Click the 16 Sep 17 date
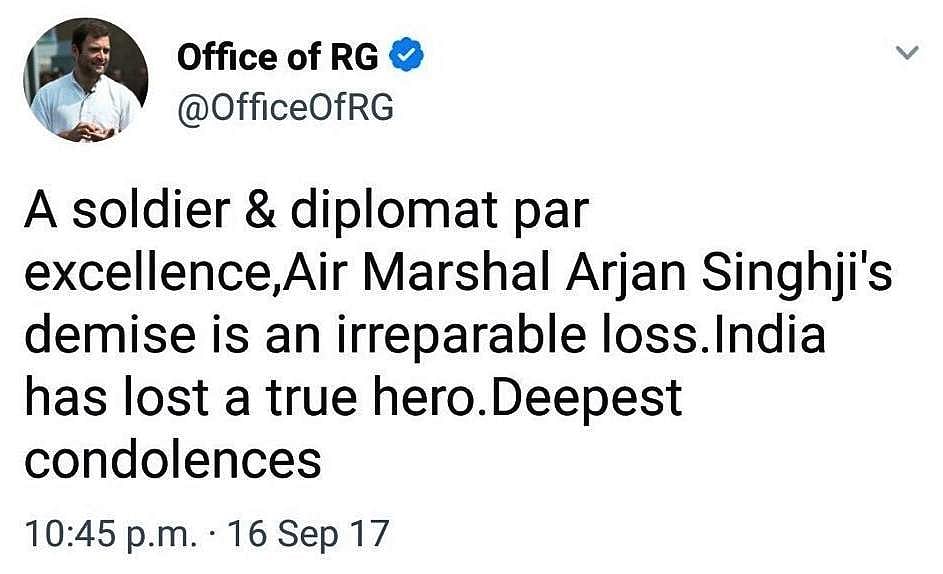The height and width of the screenshot is (574, 943). click(x=307, y=532)
